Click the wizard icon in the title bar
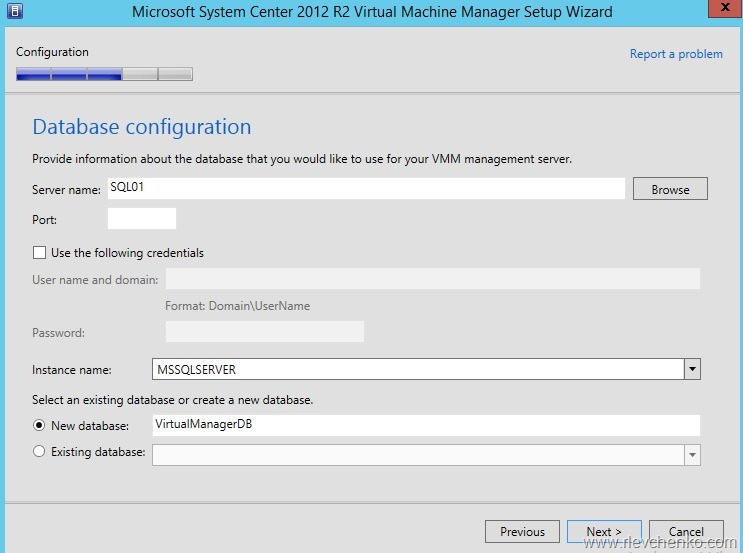 click(x=12, y=12)
